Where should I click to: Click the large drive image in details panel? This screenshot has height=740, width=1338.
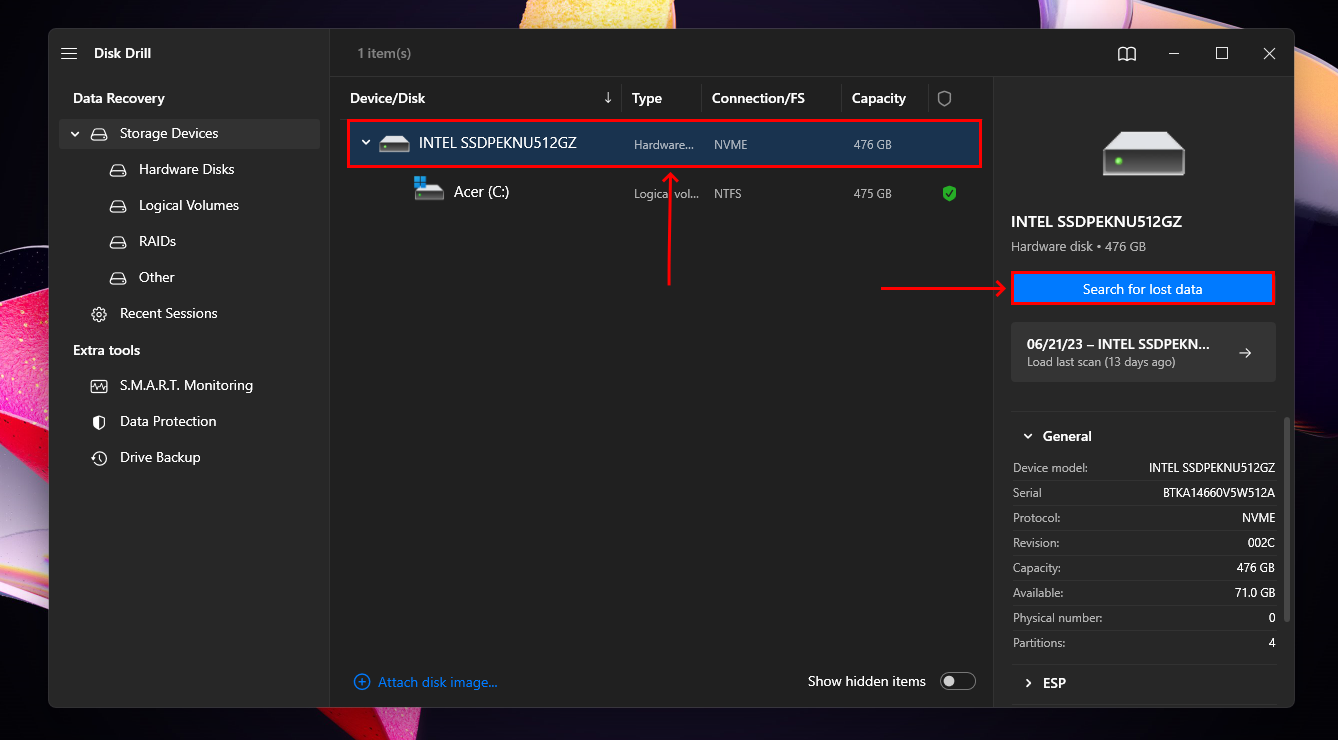click(1143, 152)
